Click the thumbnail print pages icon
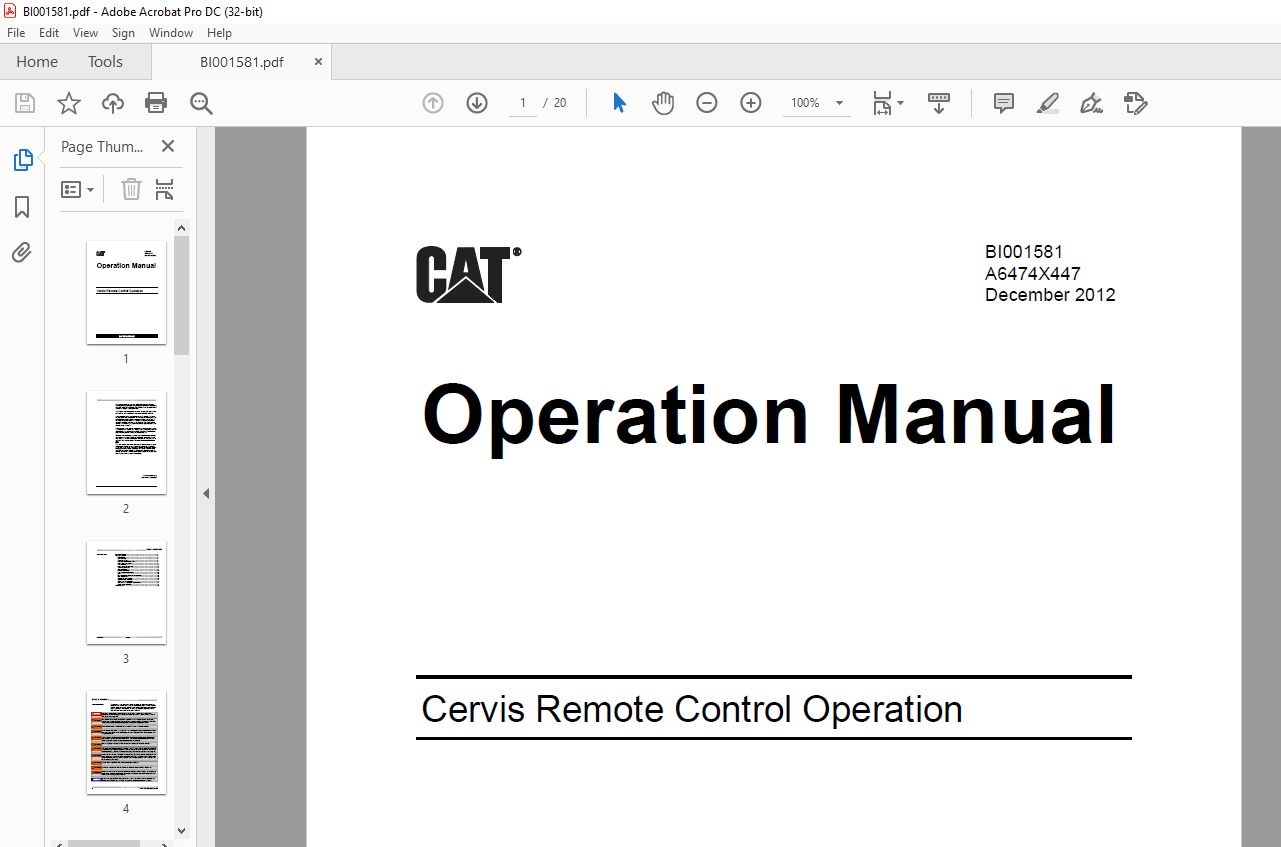The image size is (1281, 847). pos(165,189)
